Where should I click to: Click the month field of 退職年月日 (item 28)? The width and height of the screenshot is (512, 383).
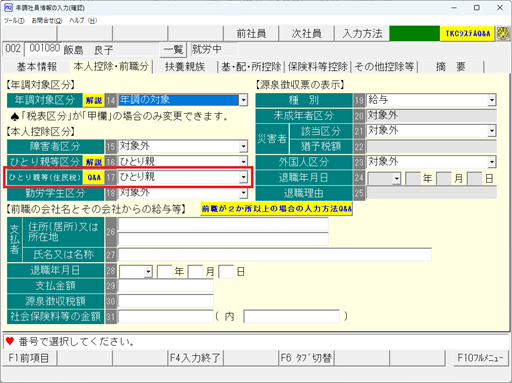[195, 272]
